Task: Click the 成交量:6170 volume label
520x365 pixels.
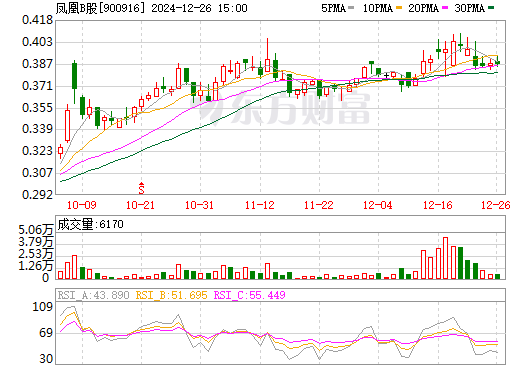Action: pos(91,224)
